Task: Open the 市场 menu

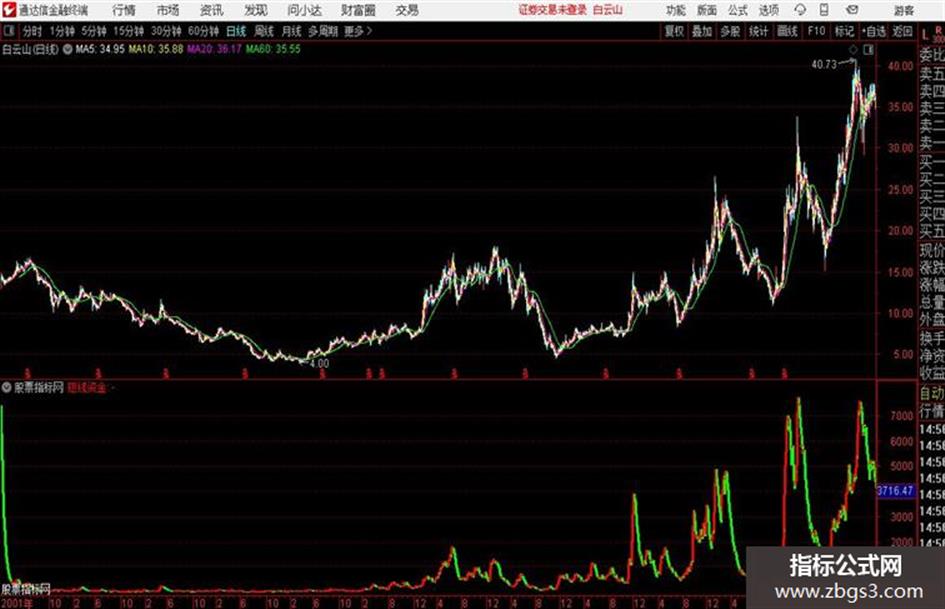Action: tap(168, 10)
